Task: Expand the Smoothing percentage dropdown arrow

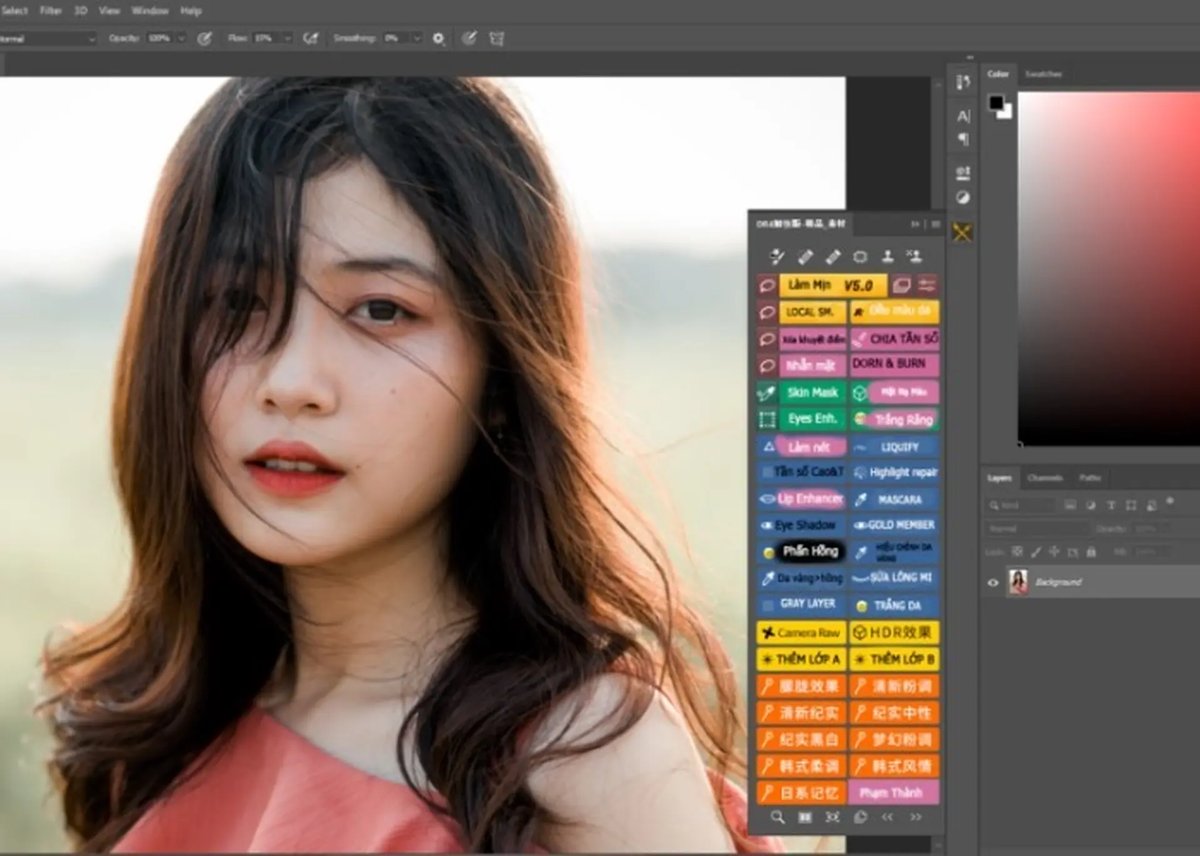Action: point(416,38)
